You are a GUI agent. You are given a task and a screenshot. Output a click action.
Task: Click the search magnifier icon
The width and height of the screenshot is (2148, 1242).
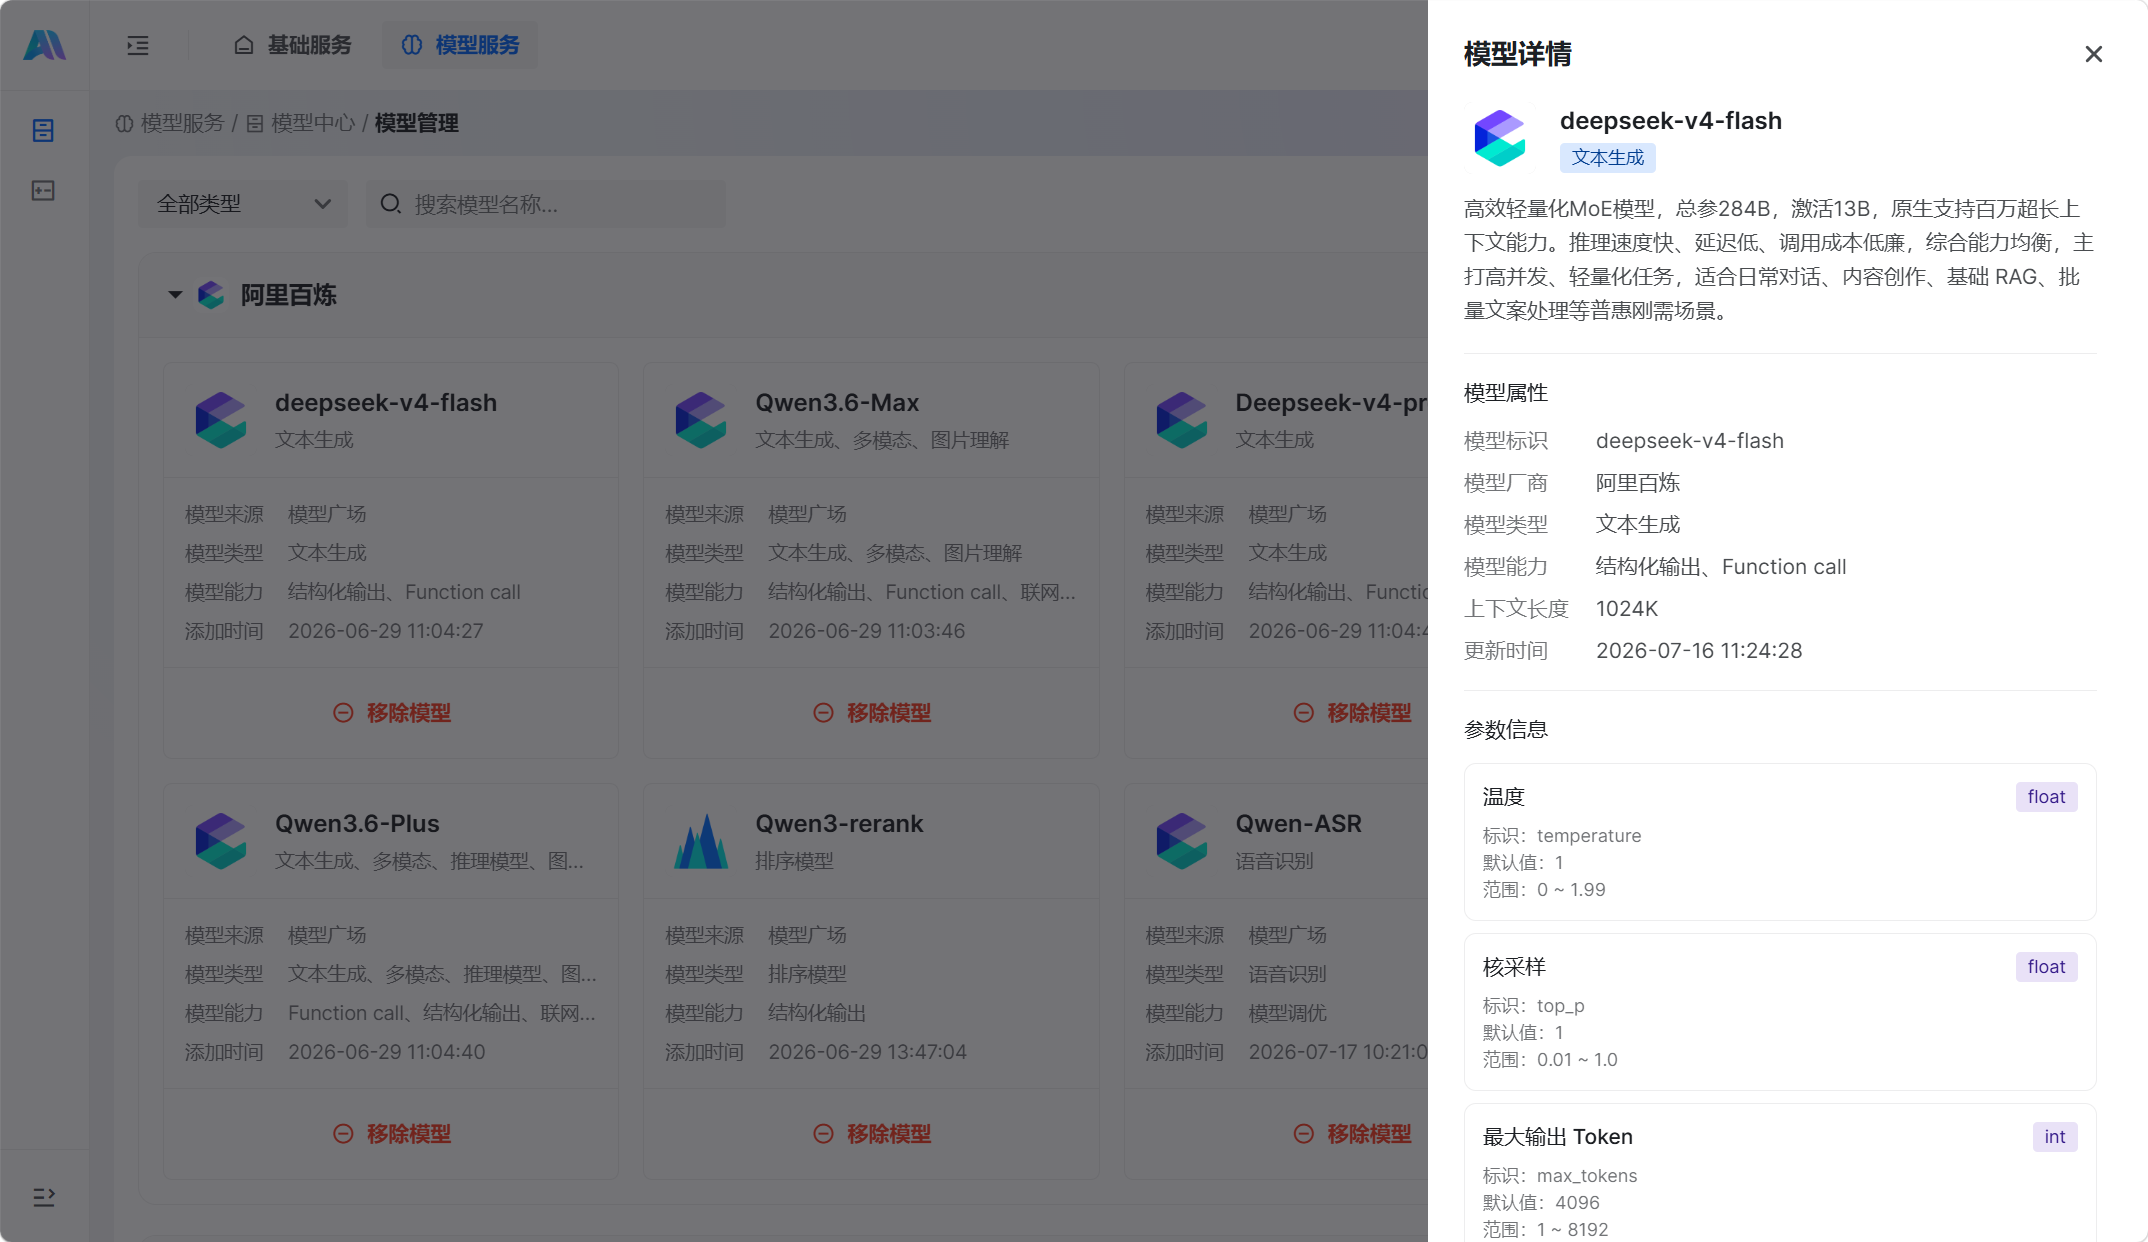pos(390,204)
